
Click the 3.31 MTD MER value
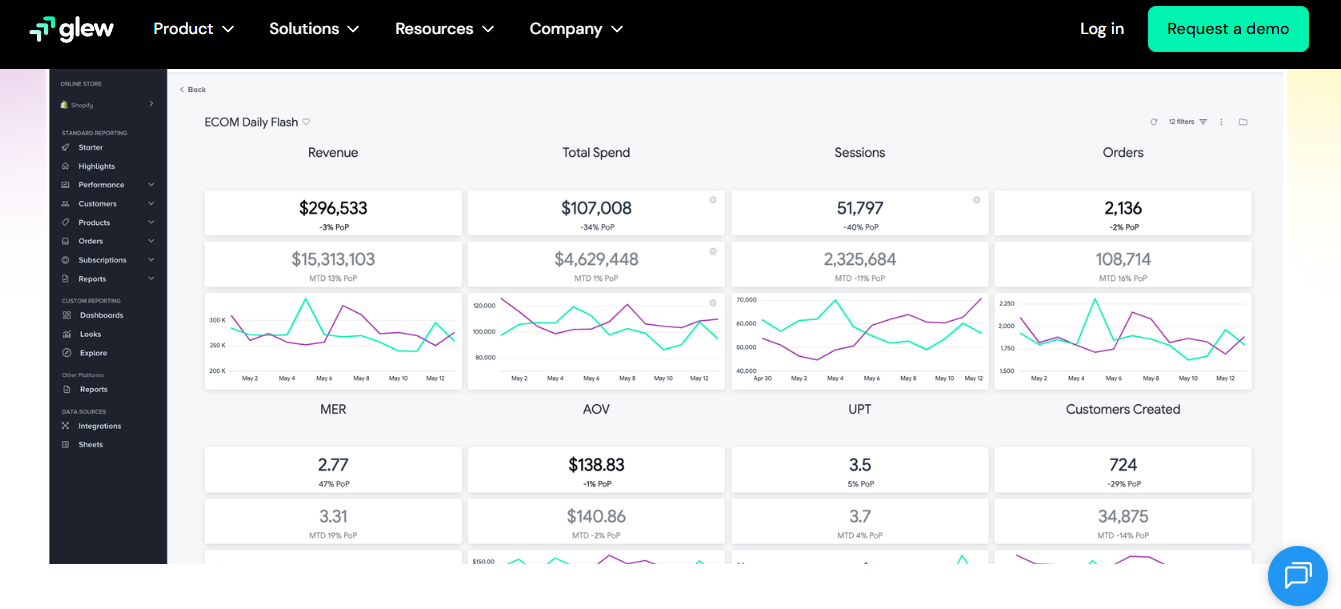pos(333,516)
